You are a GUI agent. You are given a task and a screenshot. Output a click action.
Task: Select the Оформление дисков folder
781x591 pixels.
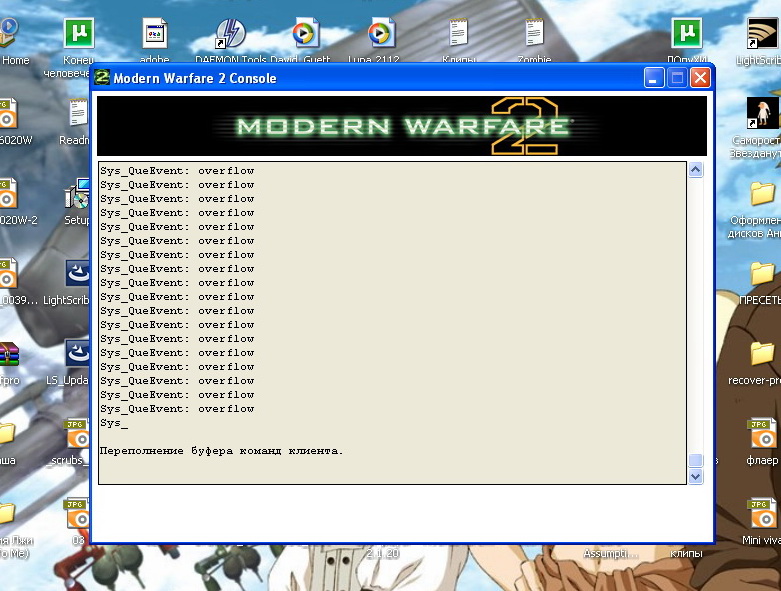[x=763, y=194]
